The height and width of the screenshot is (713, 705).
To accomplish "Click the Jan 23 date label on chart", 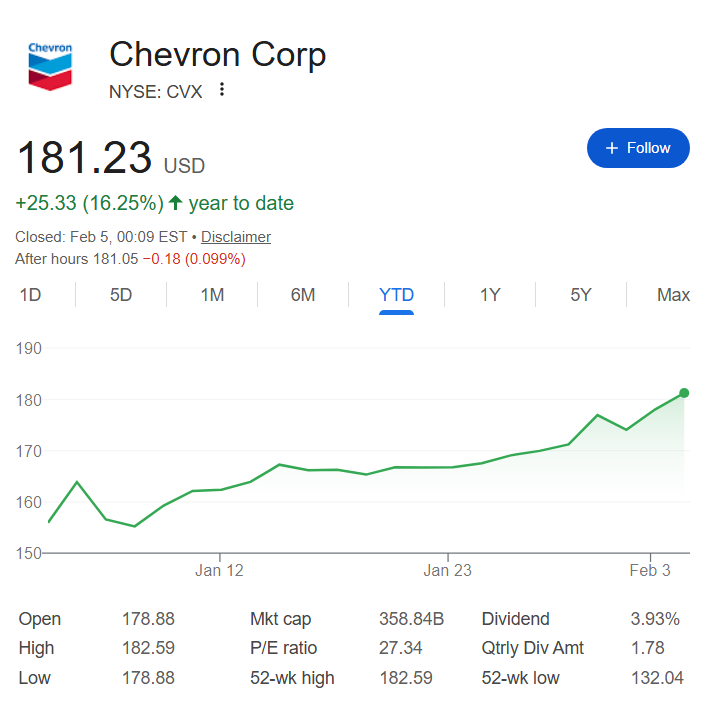I will point(448,571).
